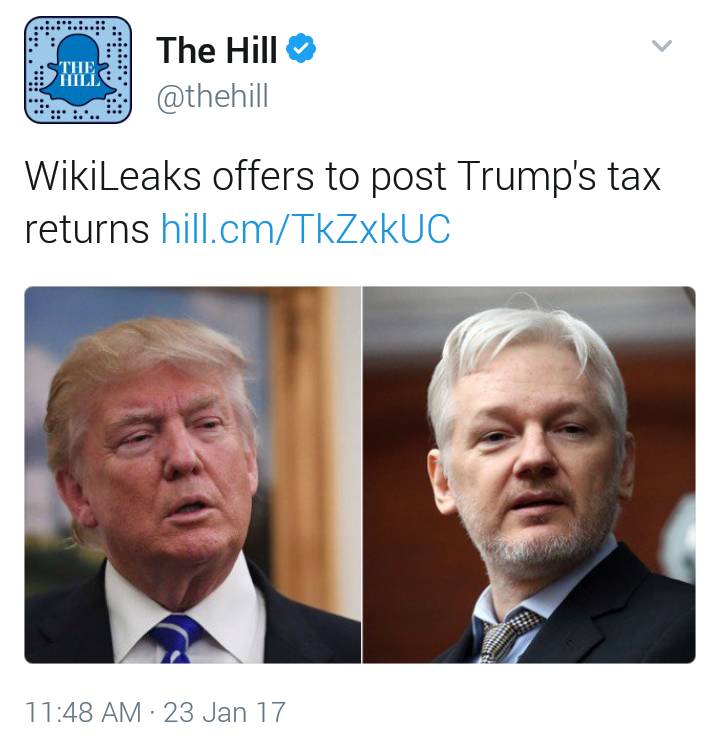View right photo of white-haired man
Viewport: 720px width, 751px height.
[x=529, y=475]
